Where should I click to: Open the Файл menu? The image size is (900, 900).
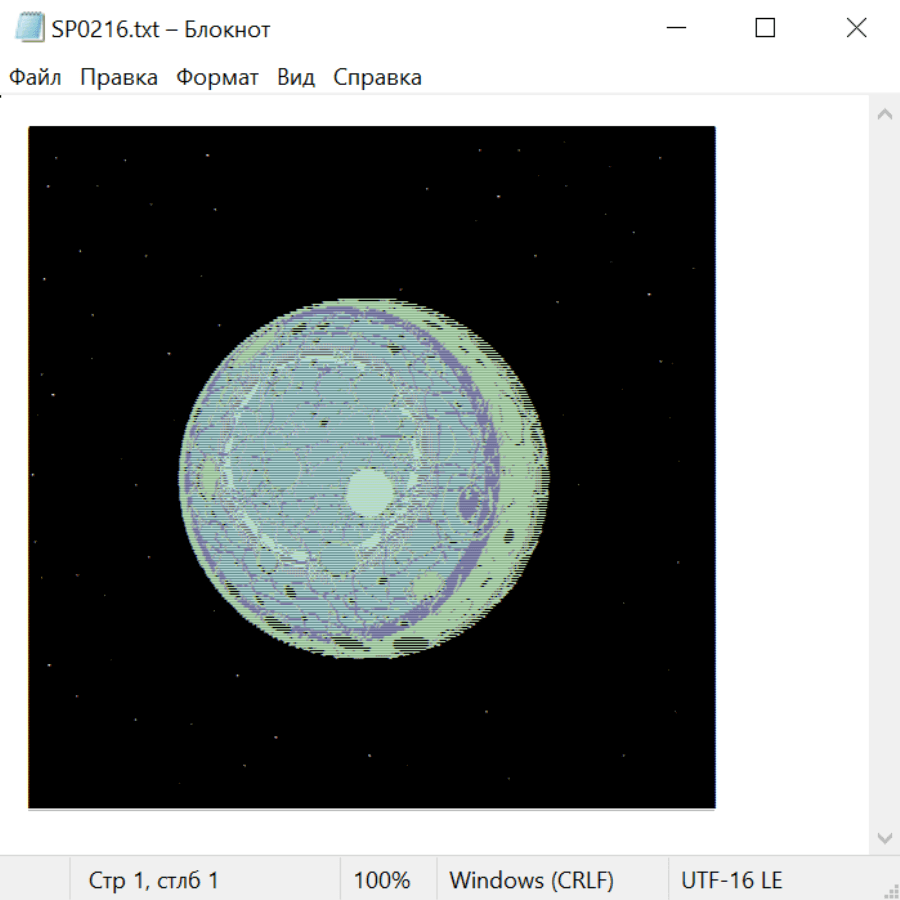click(35, 78)
